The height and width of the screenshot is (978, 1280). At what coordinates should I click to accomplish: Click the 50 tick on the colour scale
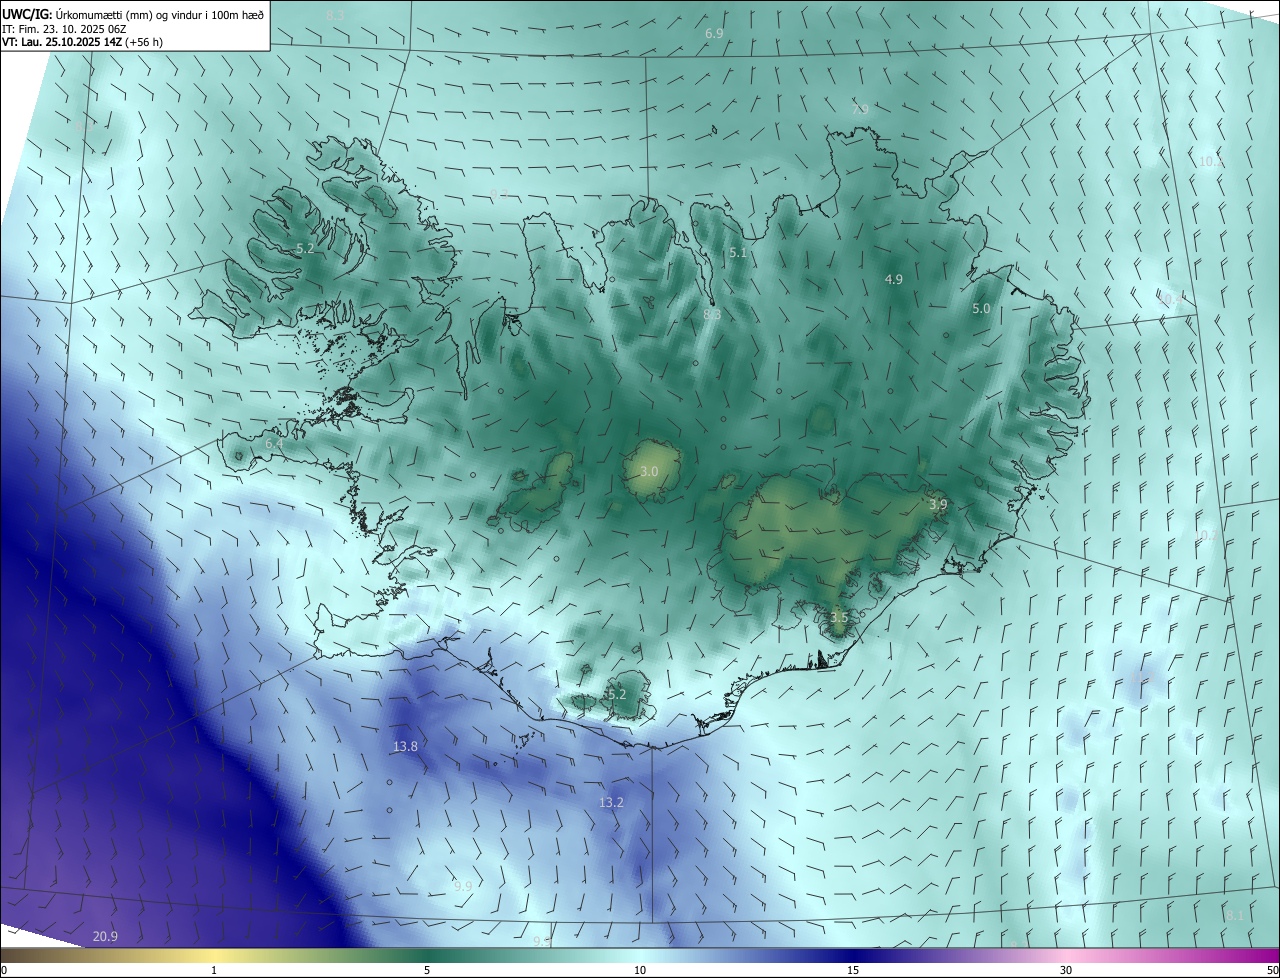(1272, 970)
